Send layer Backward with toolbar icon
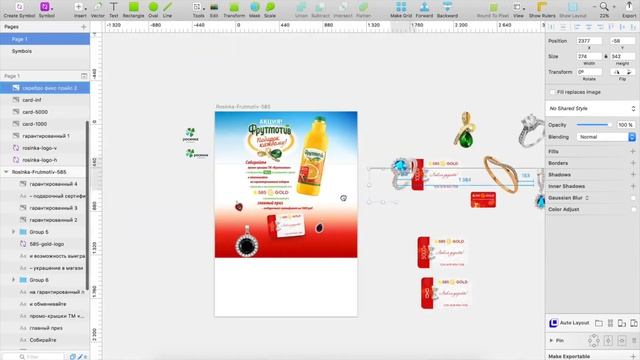Viewport: 640px width, 360px height. 447,7
